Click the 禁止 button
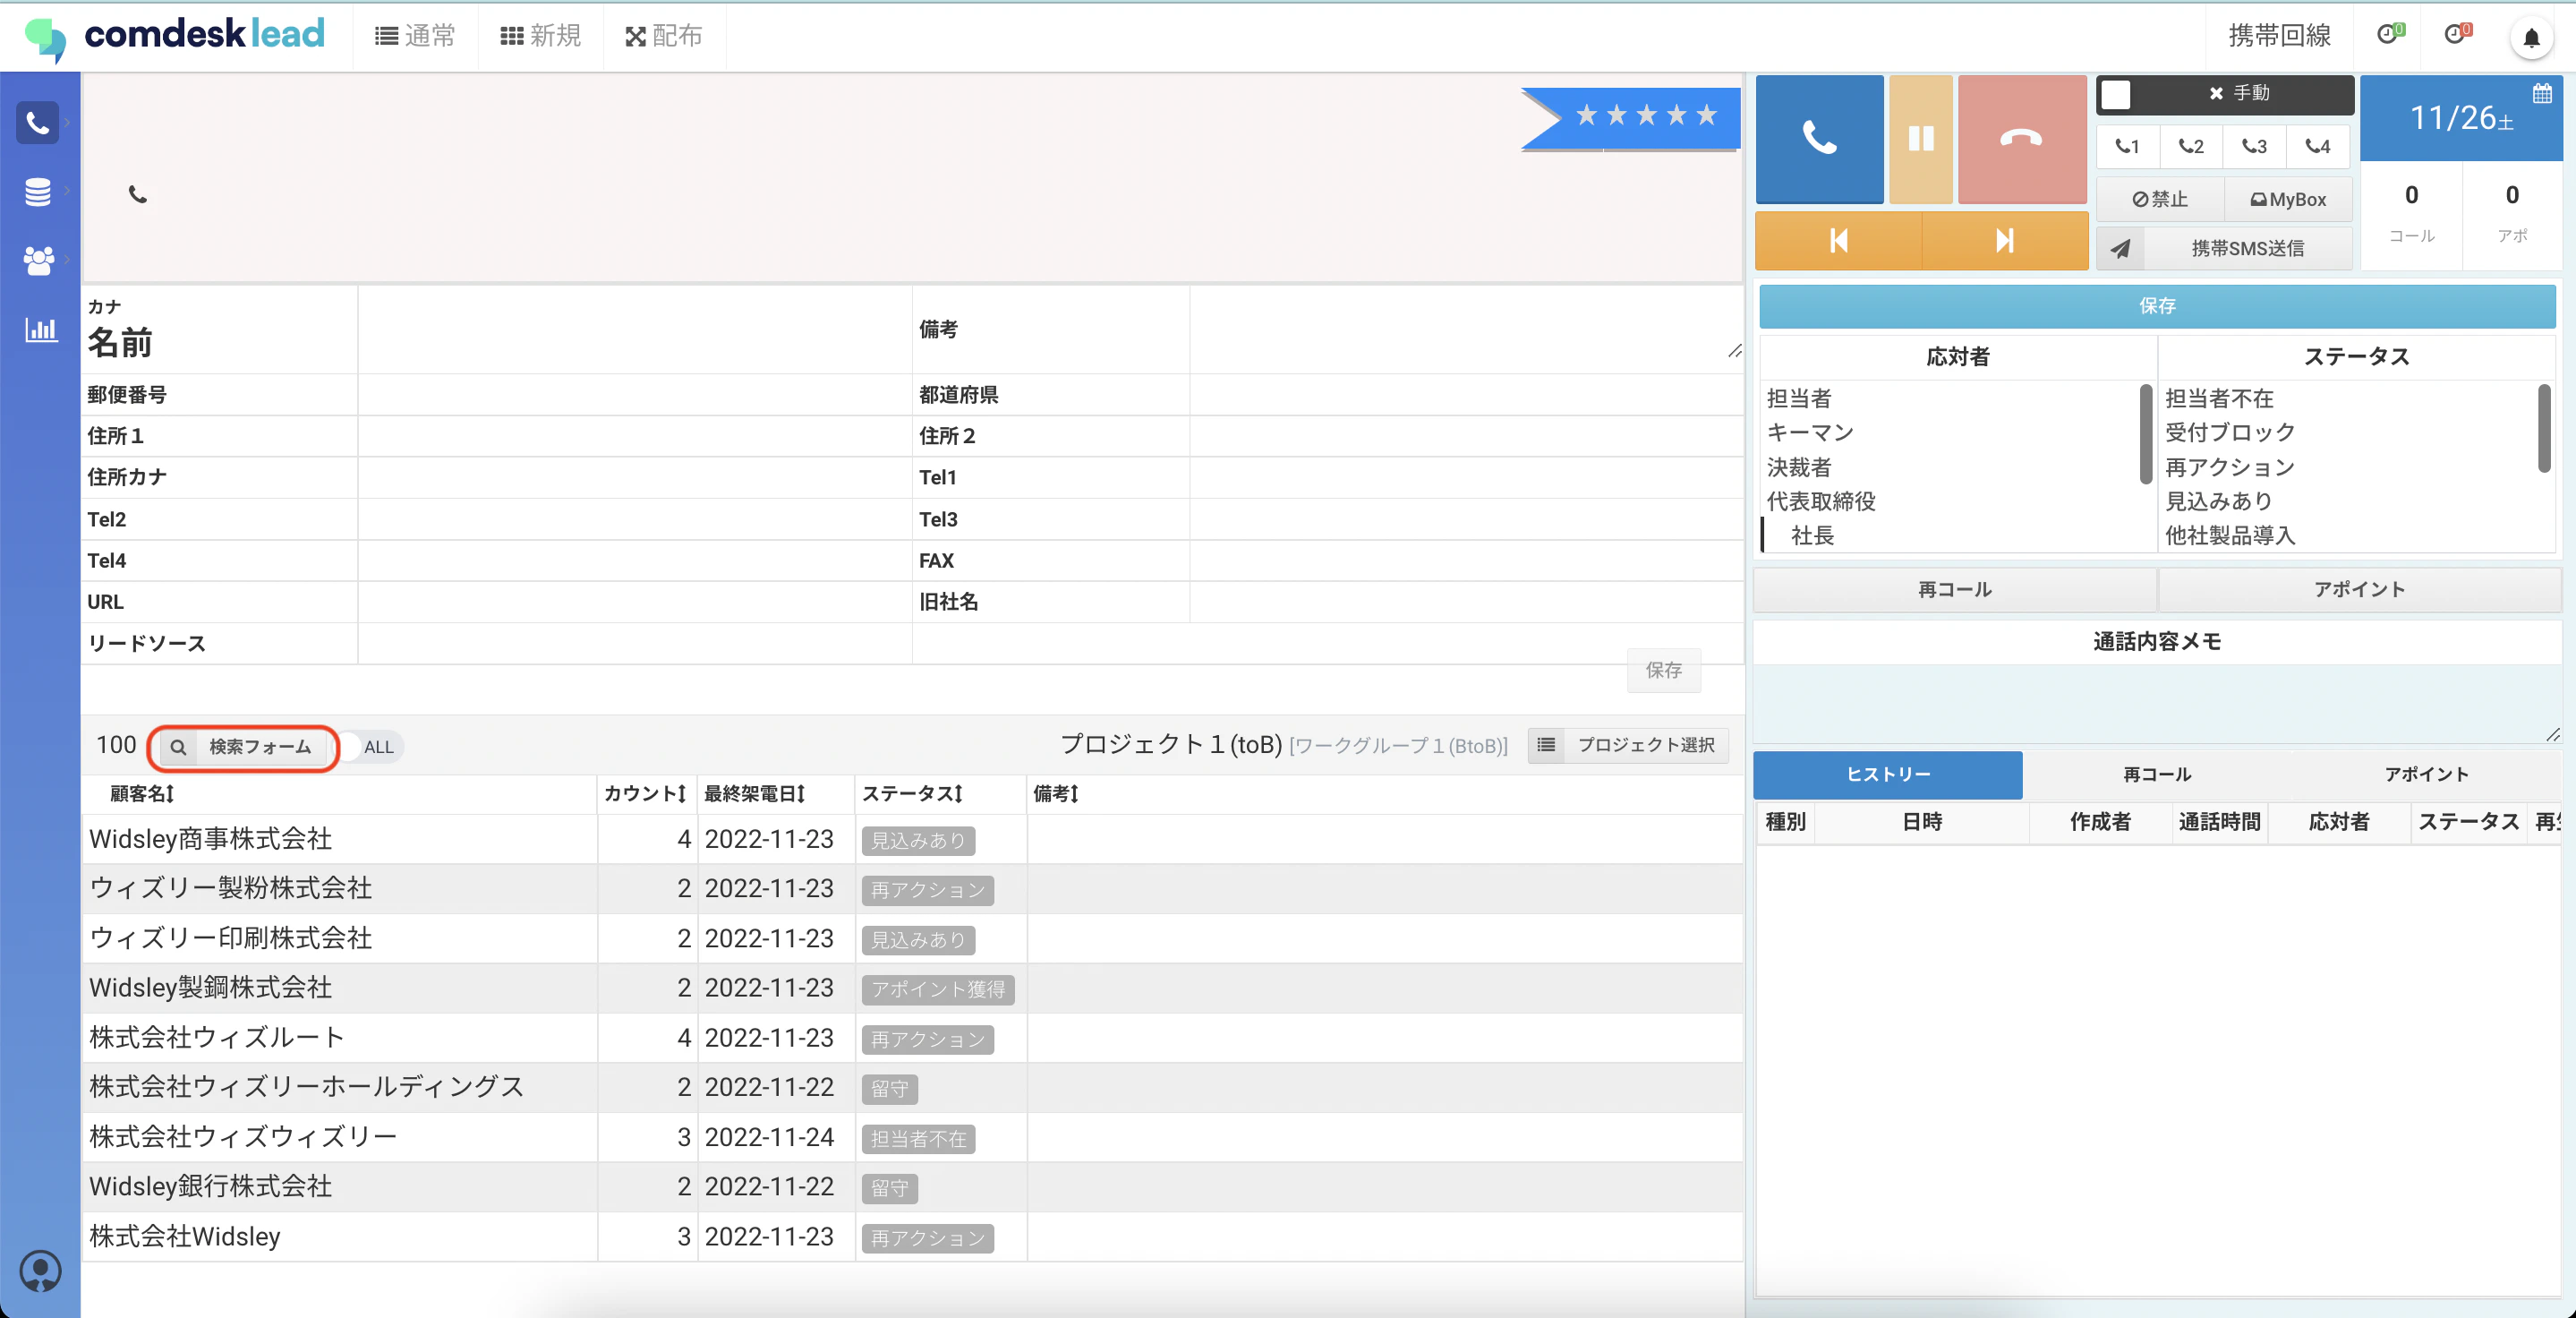2576x1318 pixels. [2160, 200]
